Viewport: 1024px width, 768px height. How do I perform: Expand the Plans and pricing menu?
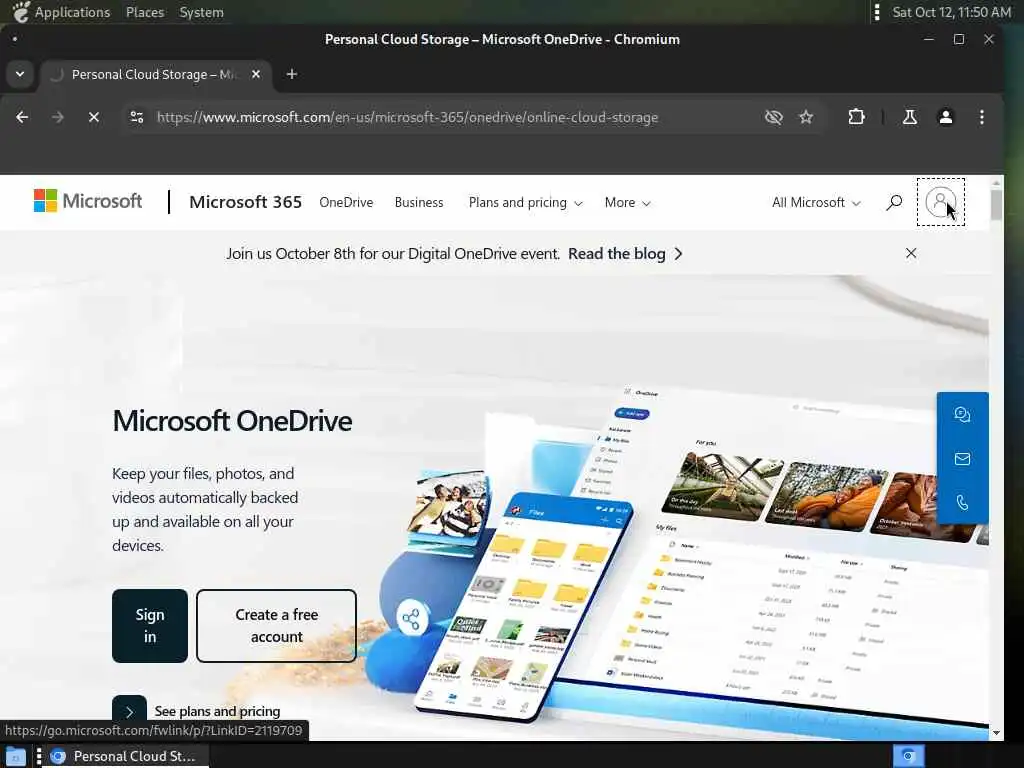525,202
